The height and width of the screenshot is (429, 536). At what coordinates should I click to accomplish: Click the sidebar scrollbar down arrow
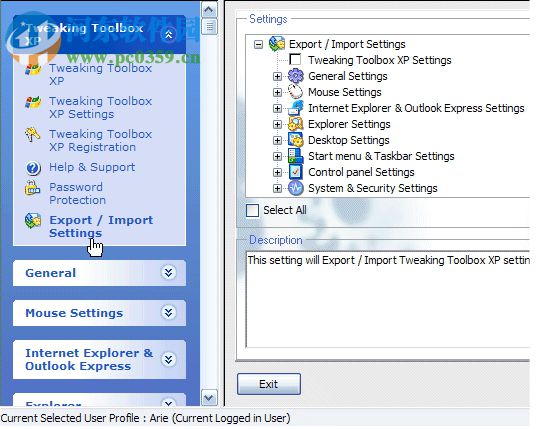209,398
